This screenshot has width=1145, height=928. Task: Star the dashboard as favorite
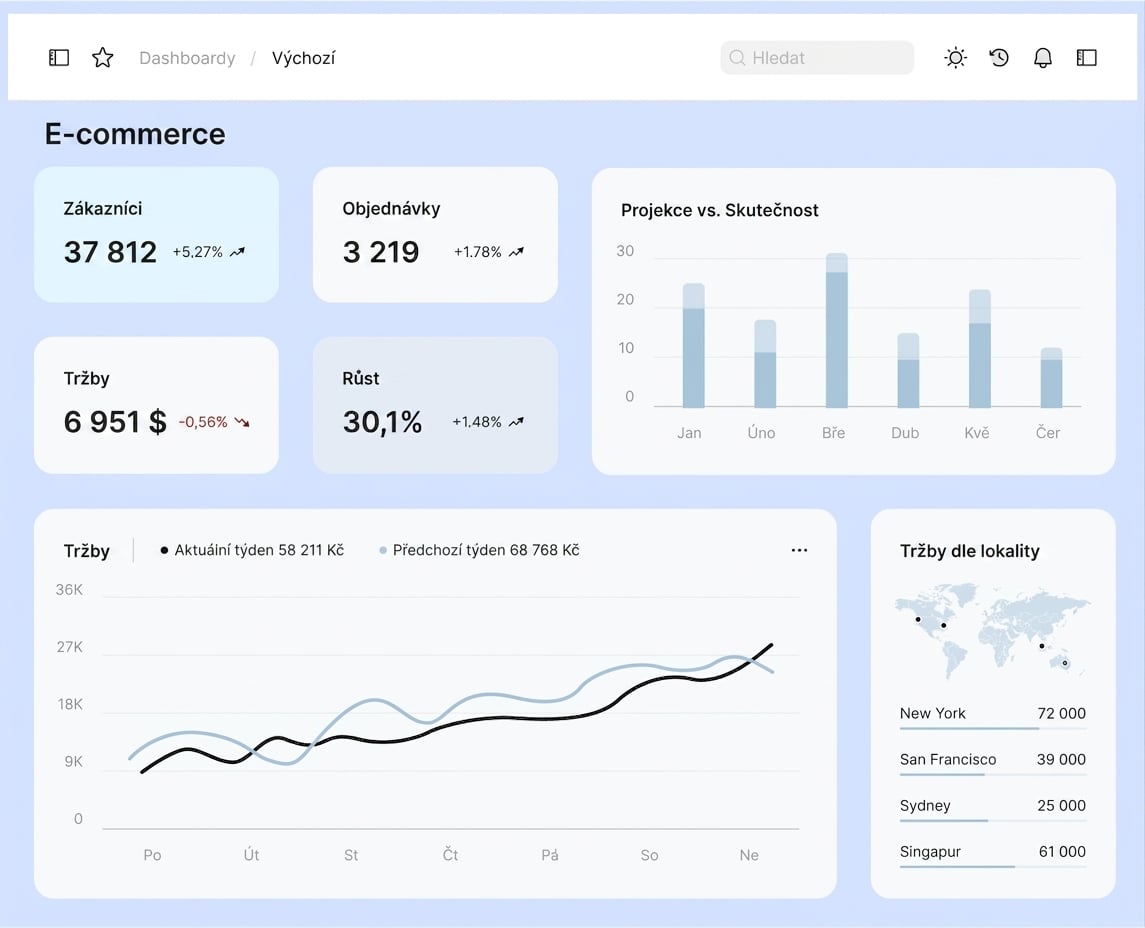click(x=102, y=58)
